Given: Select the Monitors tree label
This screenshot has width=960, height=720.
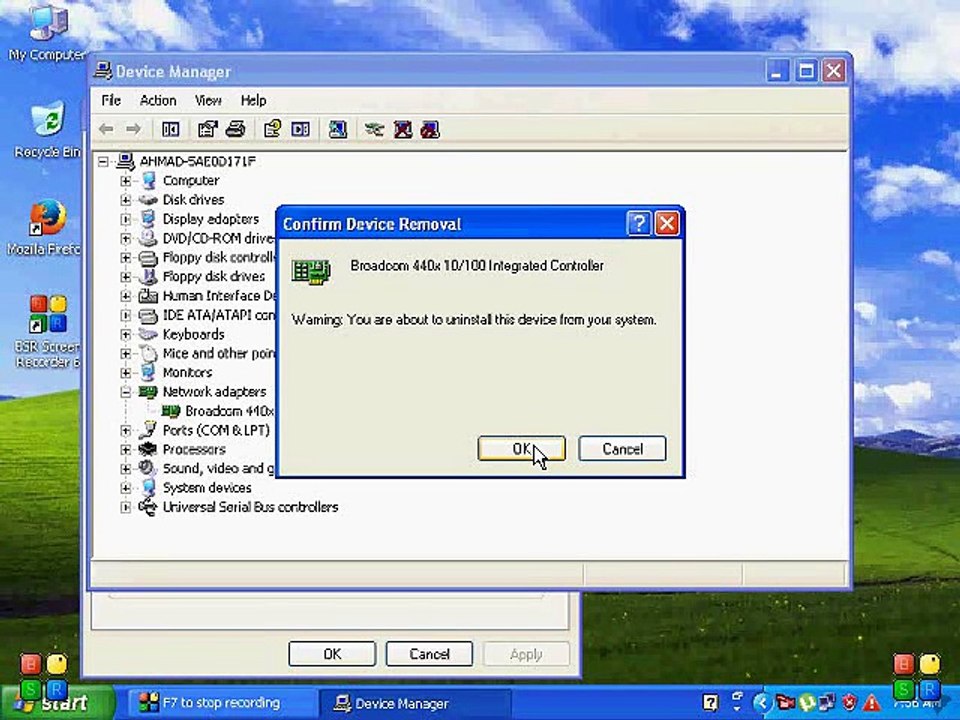Looking at the screenshot, I should click(x=187, y=372).
